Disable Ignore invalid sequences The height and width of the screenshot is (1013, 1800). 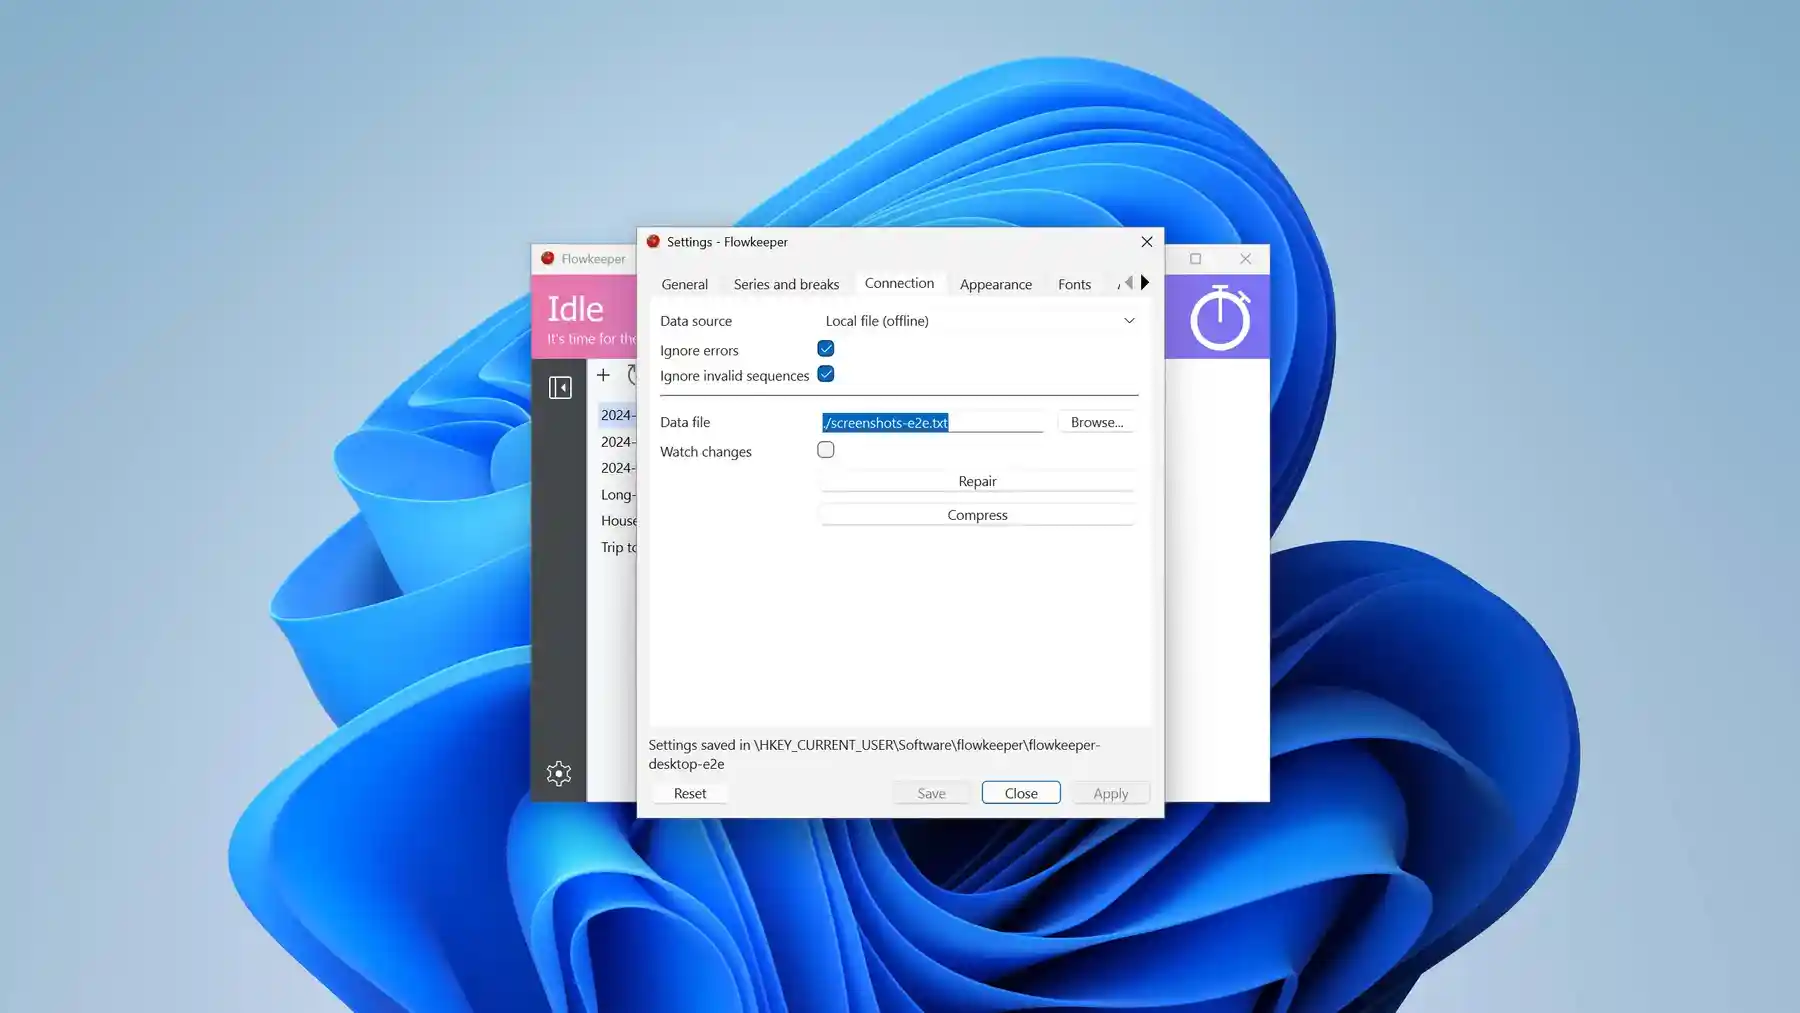click(x=825, y=373)
